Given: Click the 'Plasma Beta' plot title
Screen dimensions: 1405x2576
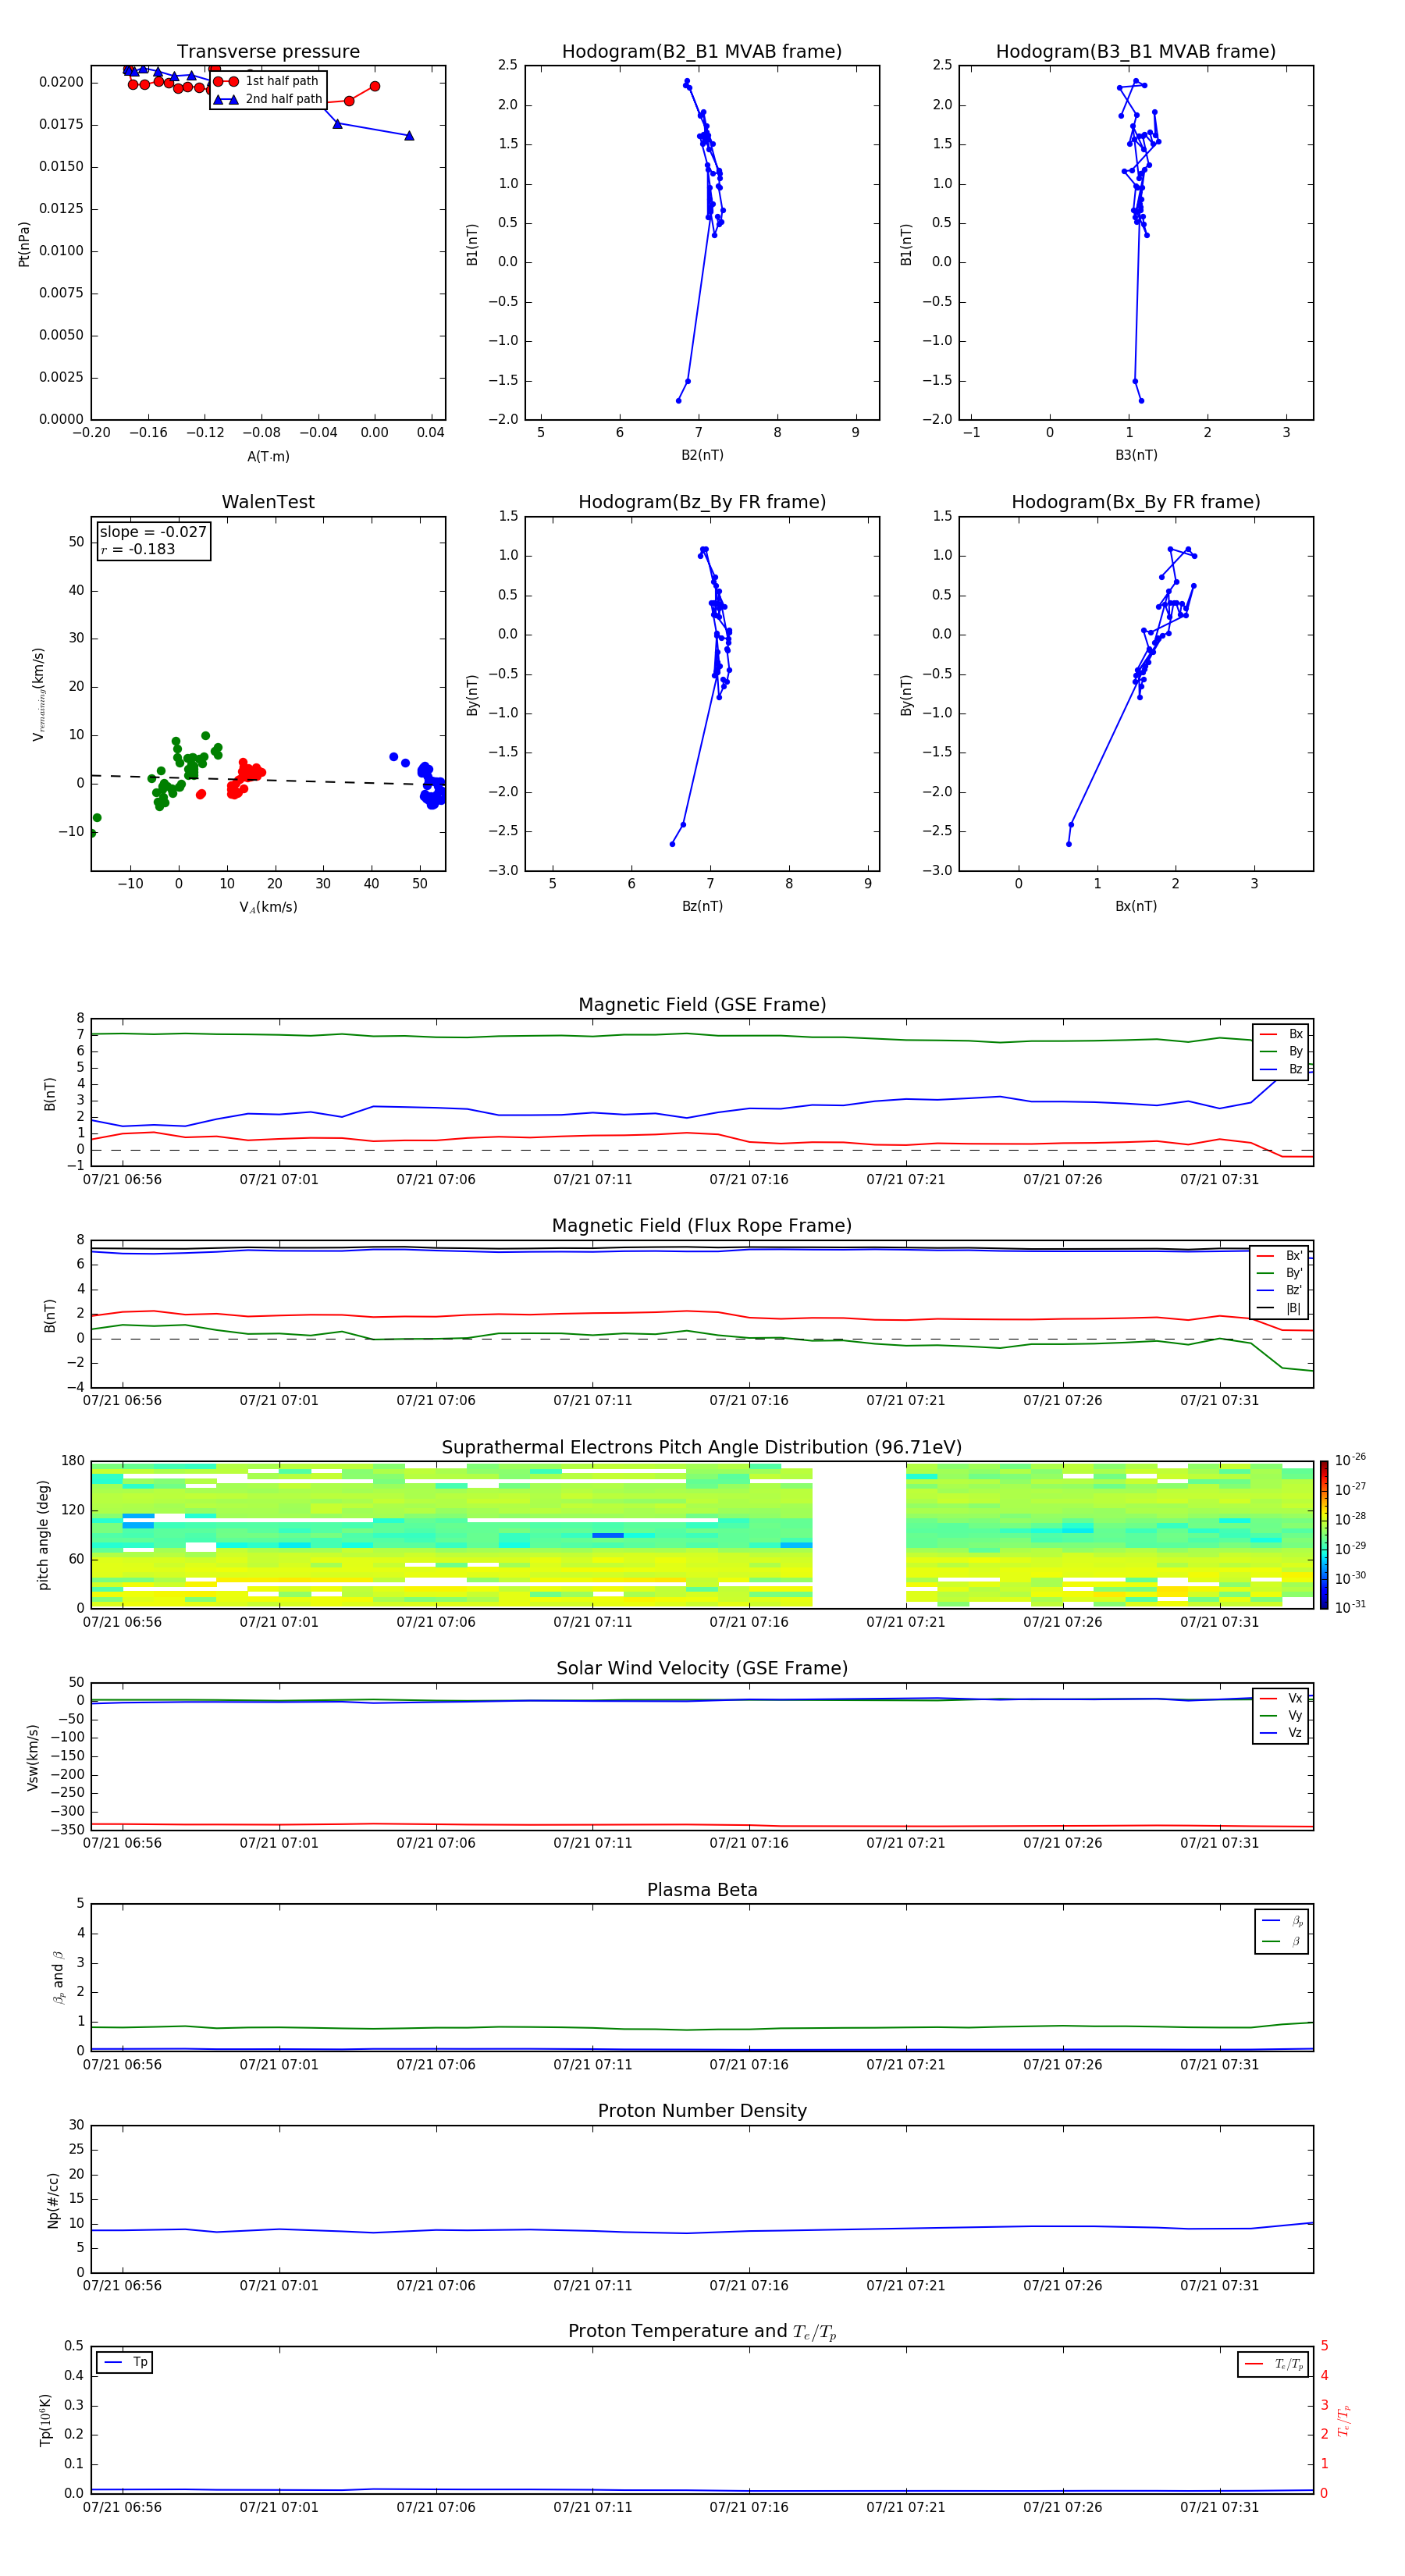Looking at the screenshot, I should (702, 1890).
